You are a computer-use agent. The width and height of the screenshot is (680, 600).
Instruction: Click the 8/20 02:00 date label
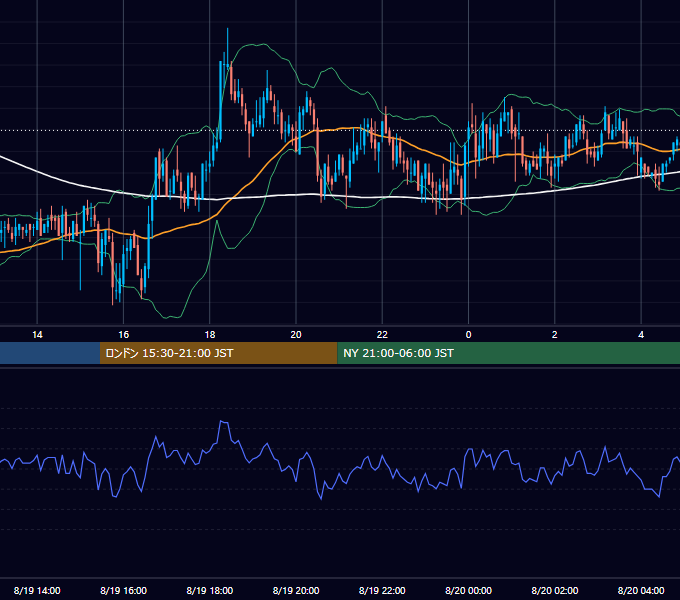[555, 590]
